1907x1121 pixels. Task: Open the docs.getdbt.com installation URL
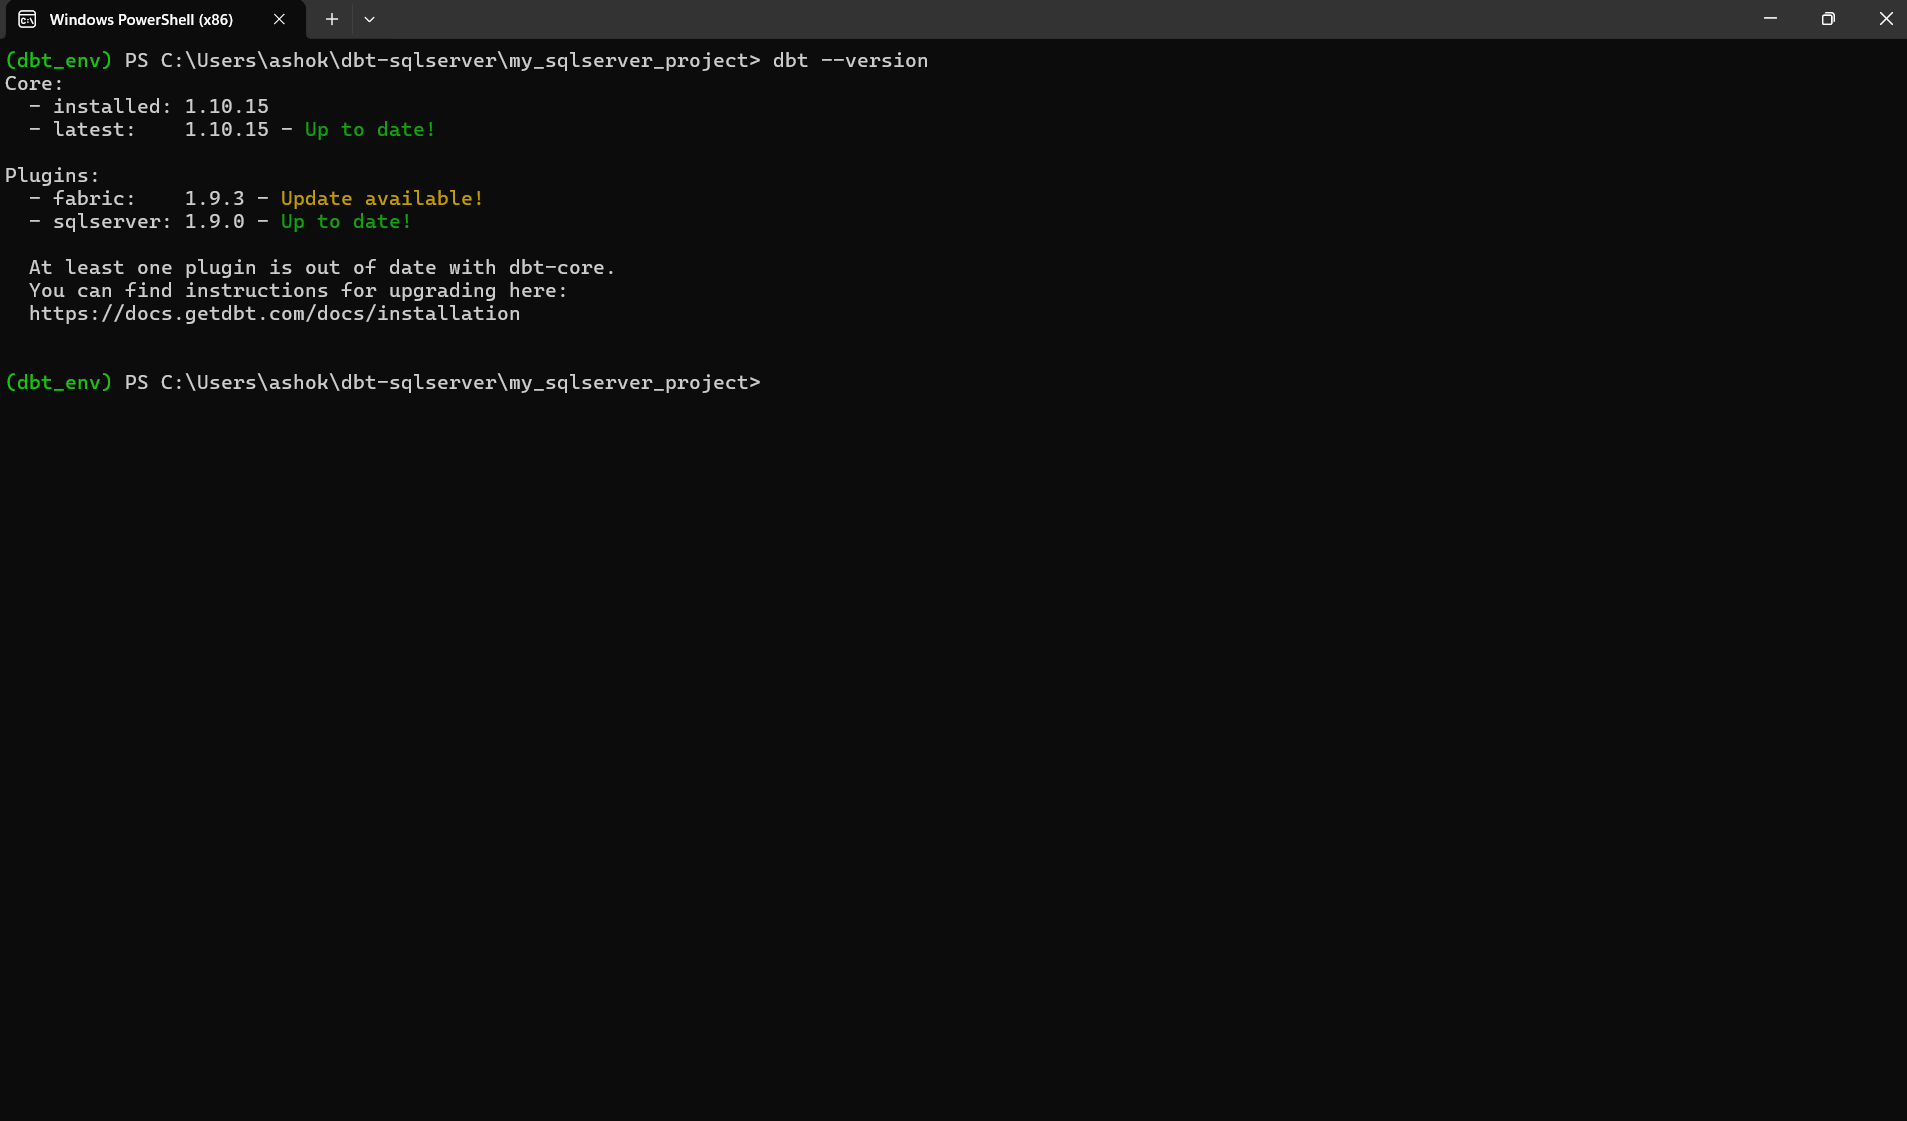(x=274, y=314)
